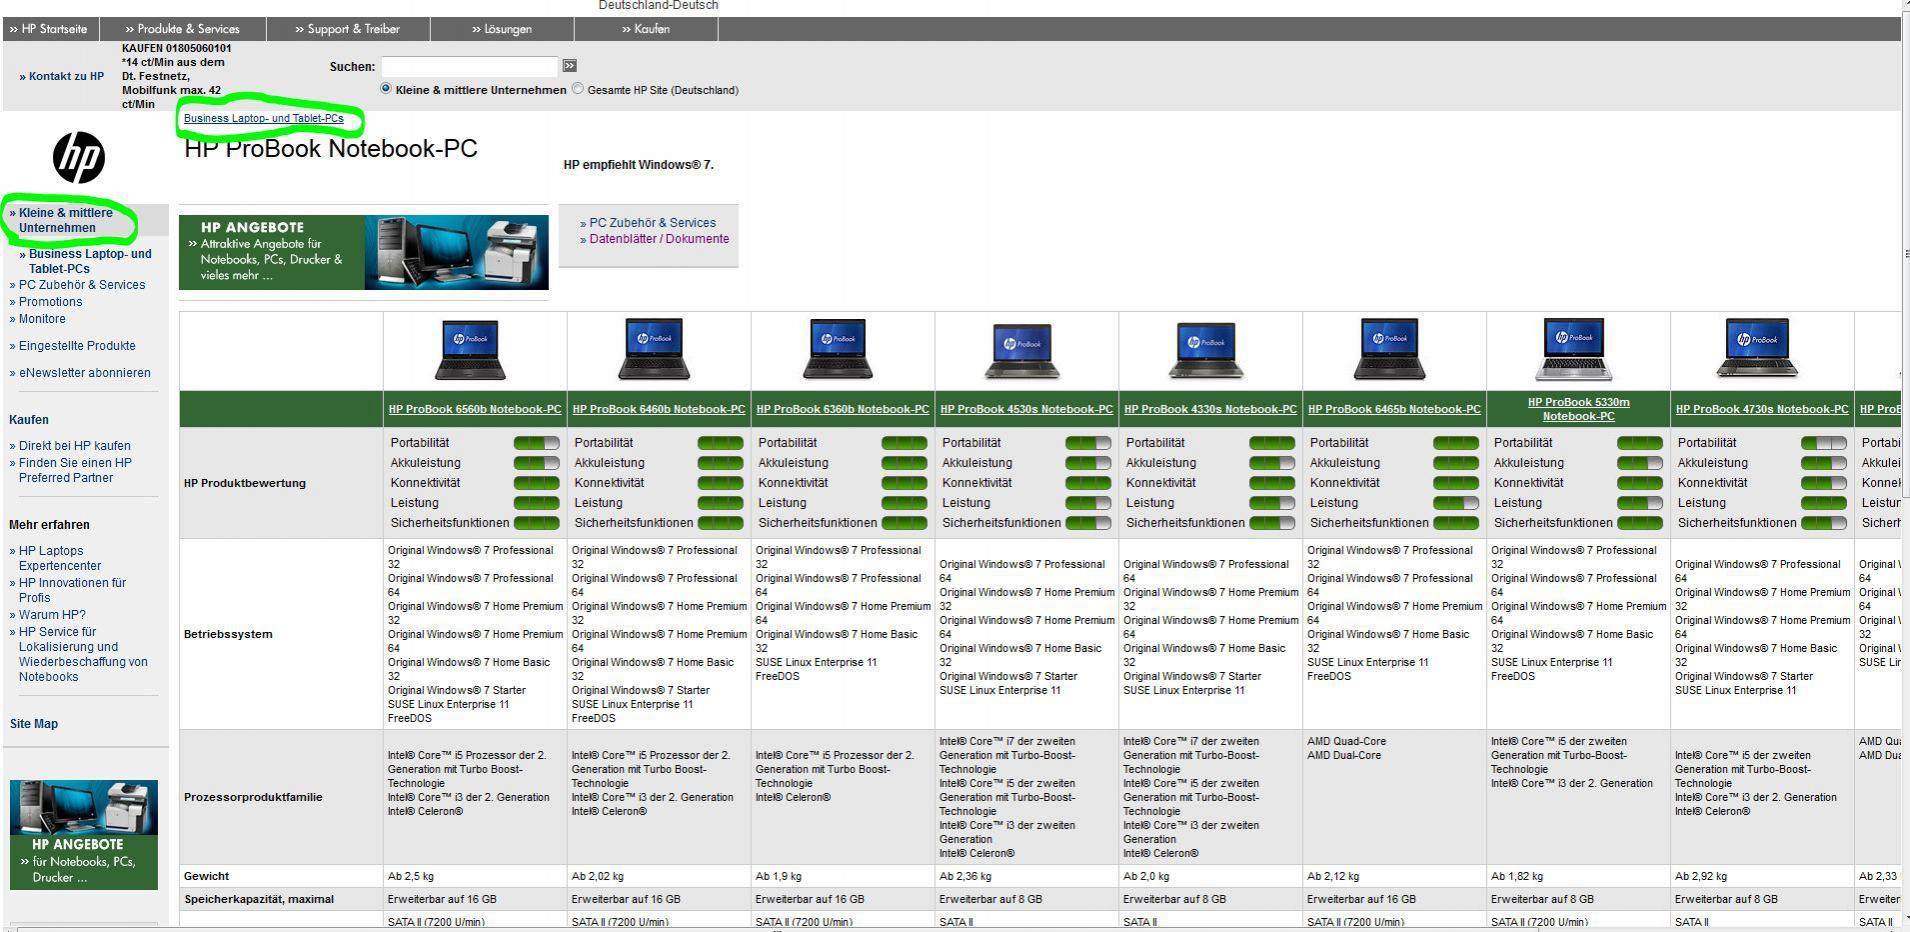Open HP Service für Lokalisierung link
The image size is (1910, 932).
click(x=79, y=654)
